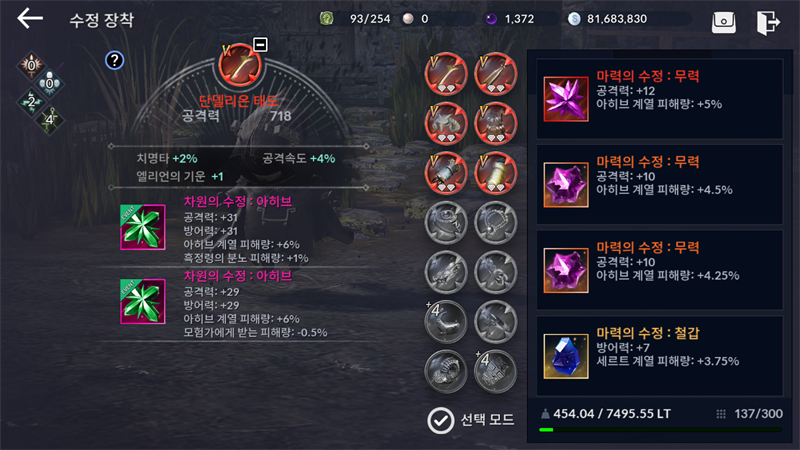Go back with the left arrow
This screenshot has width=800, height=450.
click(x=30, y=19)
